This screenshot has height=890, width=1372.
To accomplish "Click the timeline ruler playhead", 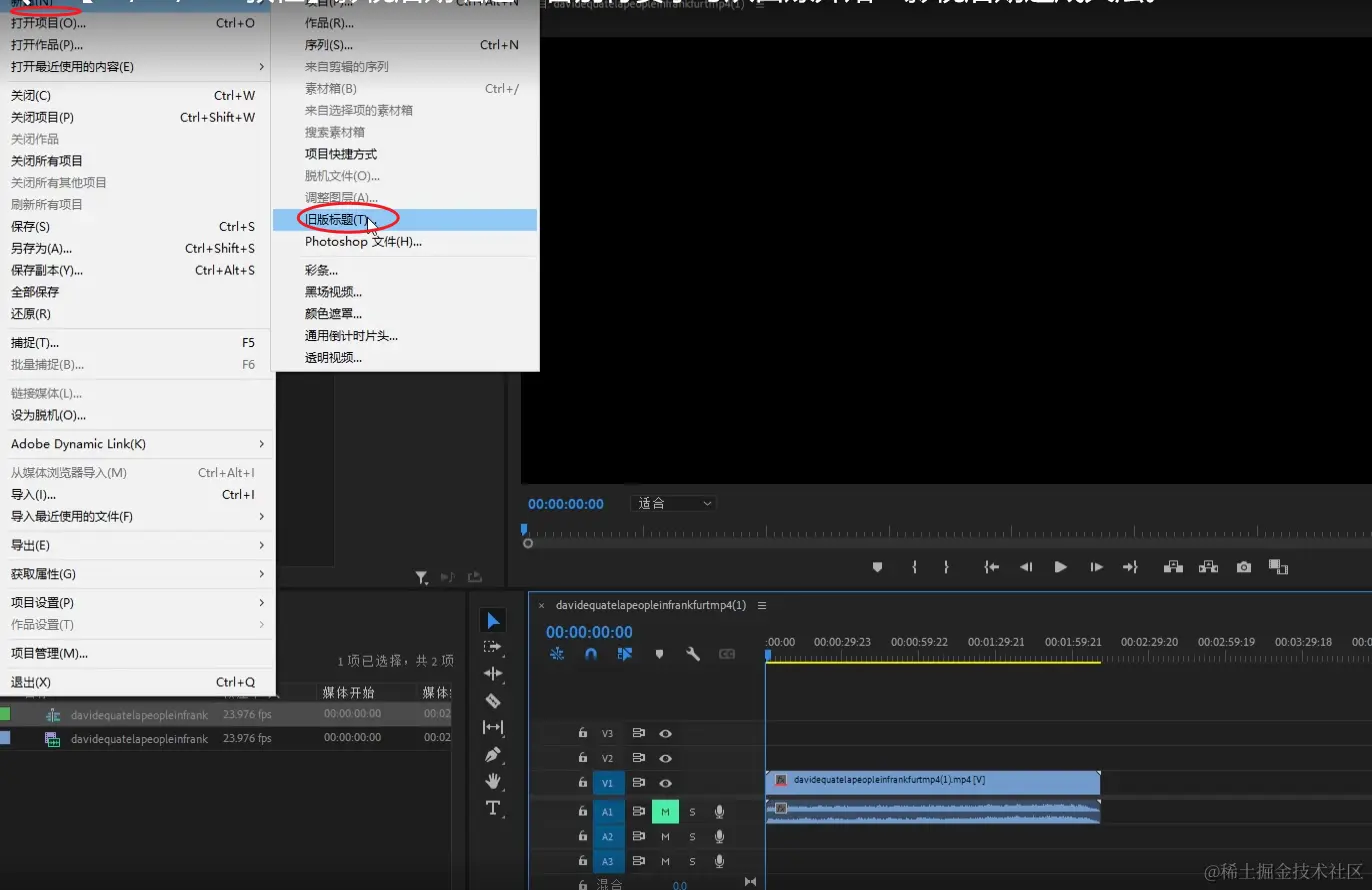I will [768, 656].
